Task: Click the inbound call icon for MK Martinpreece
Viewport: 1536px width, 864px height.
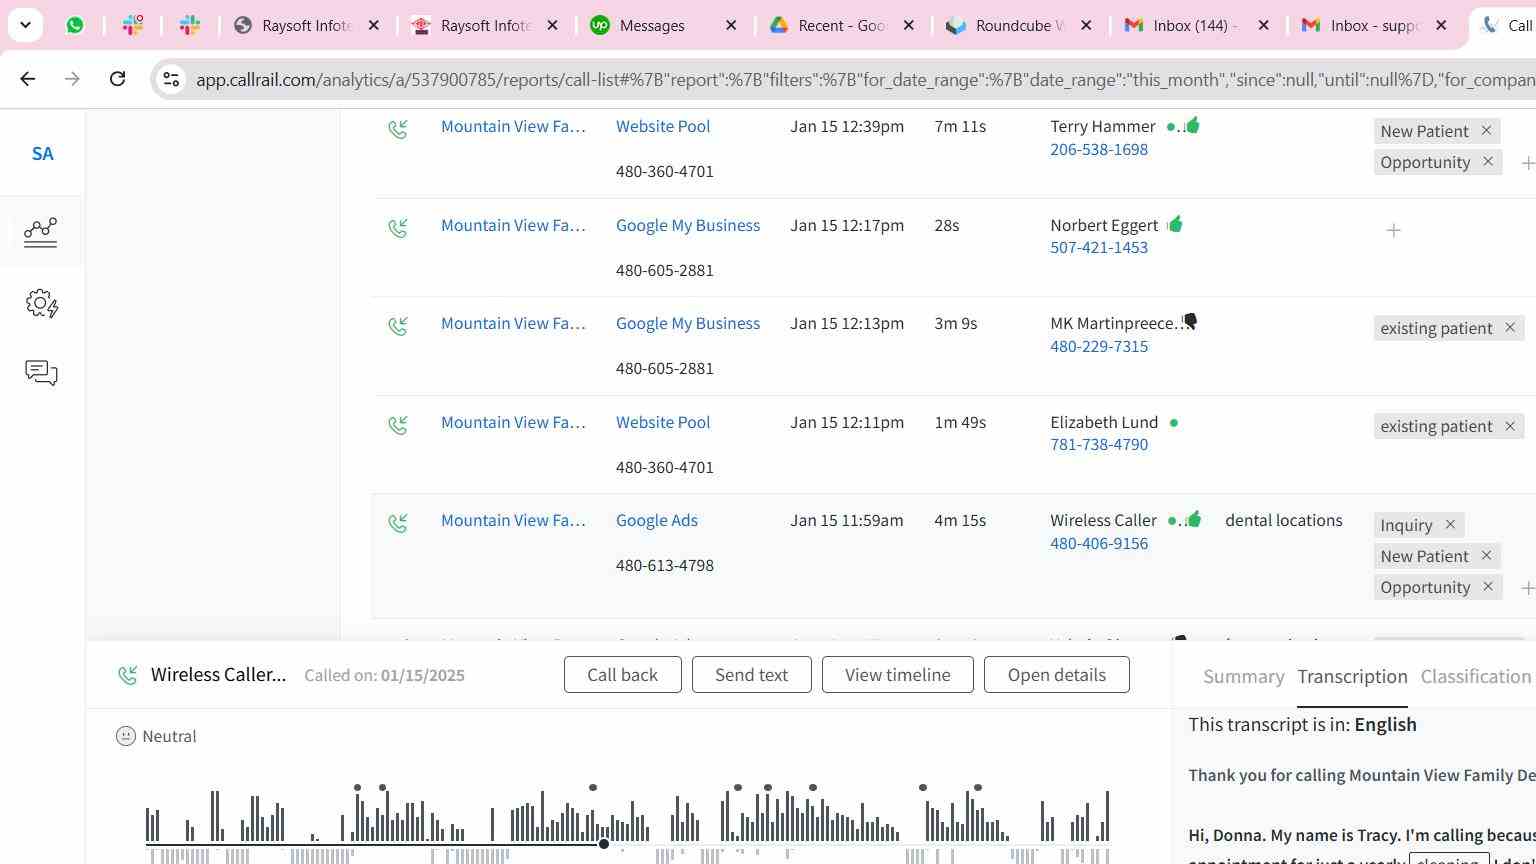Action: 398,326
